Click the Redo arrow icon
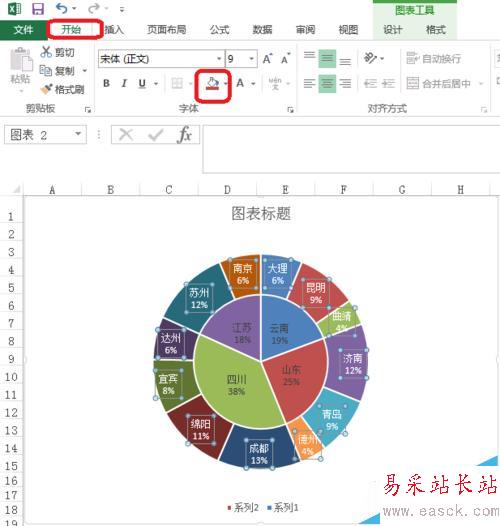 tap(94, 8)
